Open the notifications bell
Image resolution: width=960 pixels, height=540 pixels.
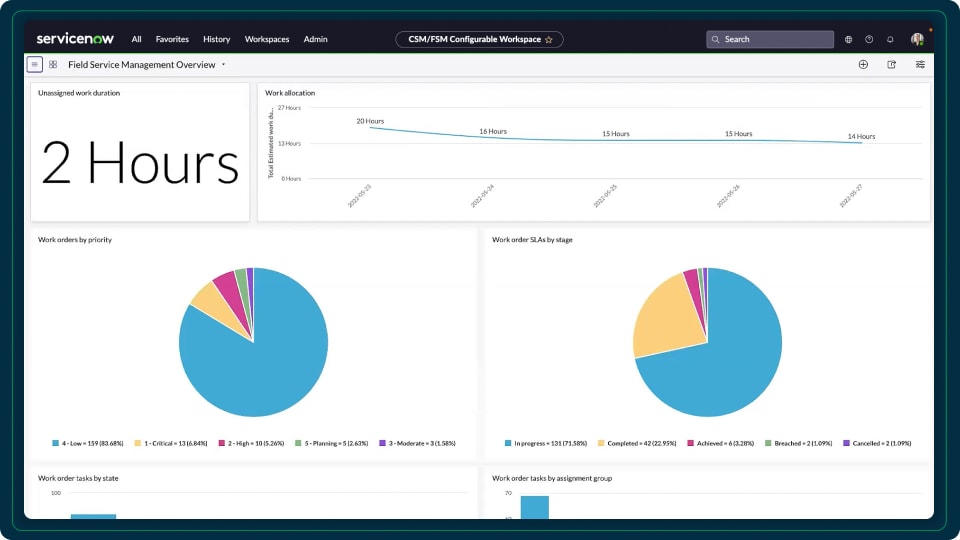[x=890, y=40]
